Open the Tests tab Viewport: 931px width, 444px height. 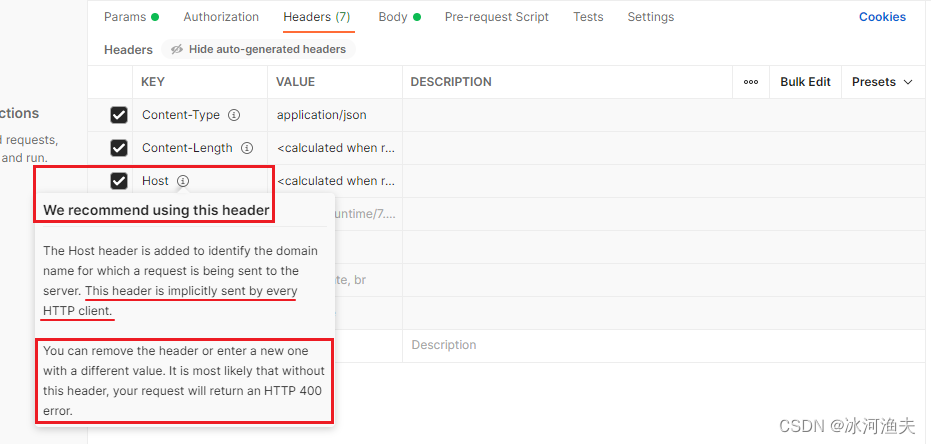[588, 17]
